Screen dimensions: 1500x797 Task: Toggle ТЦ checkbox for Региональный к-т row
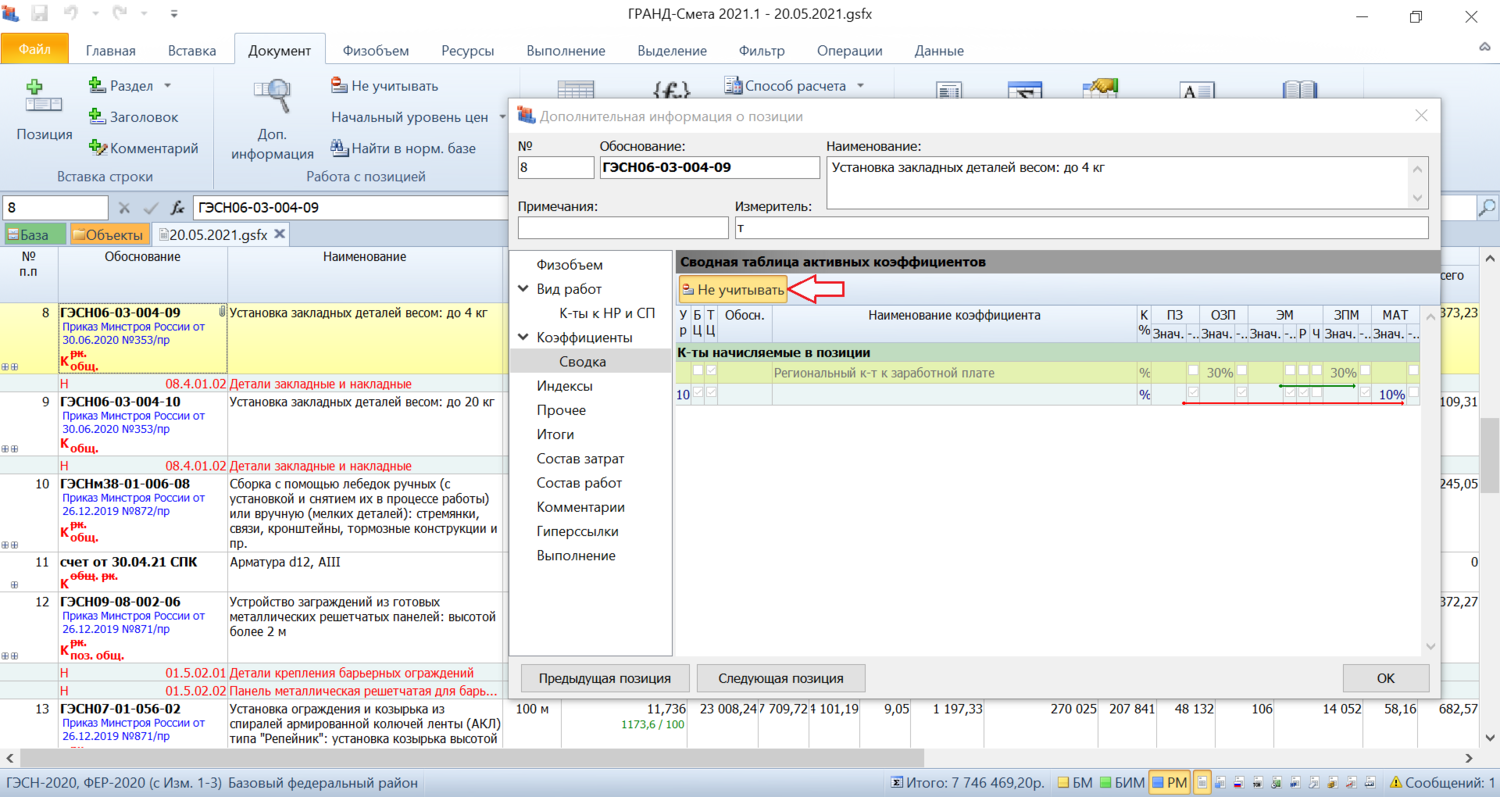711,372
